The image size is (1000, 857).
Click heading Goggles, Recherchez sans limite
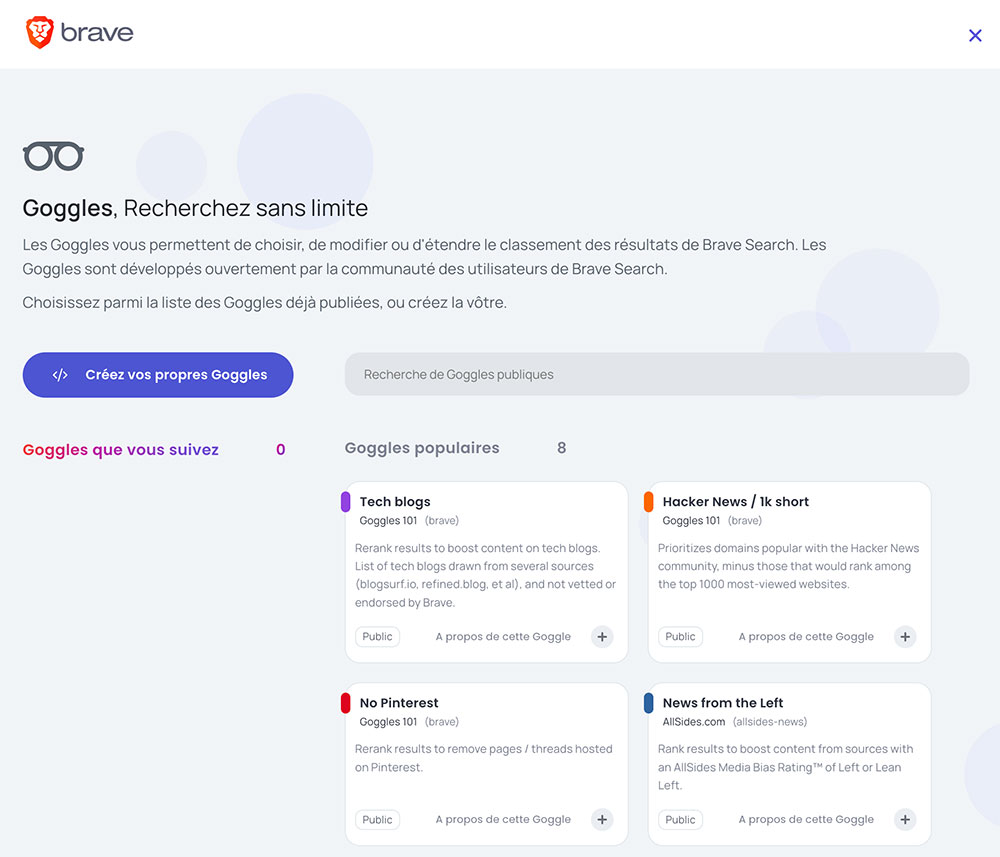coord(195,209)
